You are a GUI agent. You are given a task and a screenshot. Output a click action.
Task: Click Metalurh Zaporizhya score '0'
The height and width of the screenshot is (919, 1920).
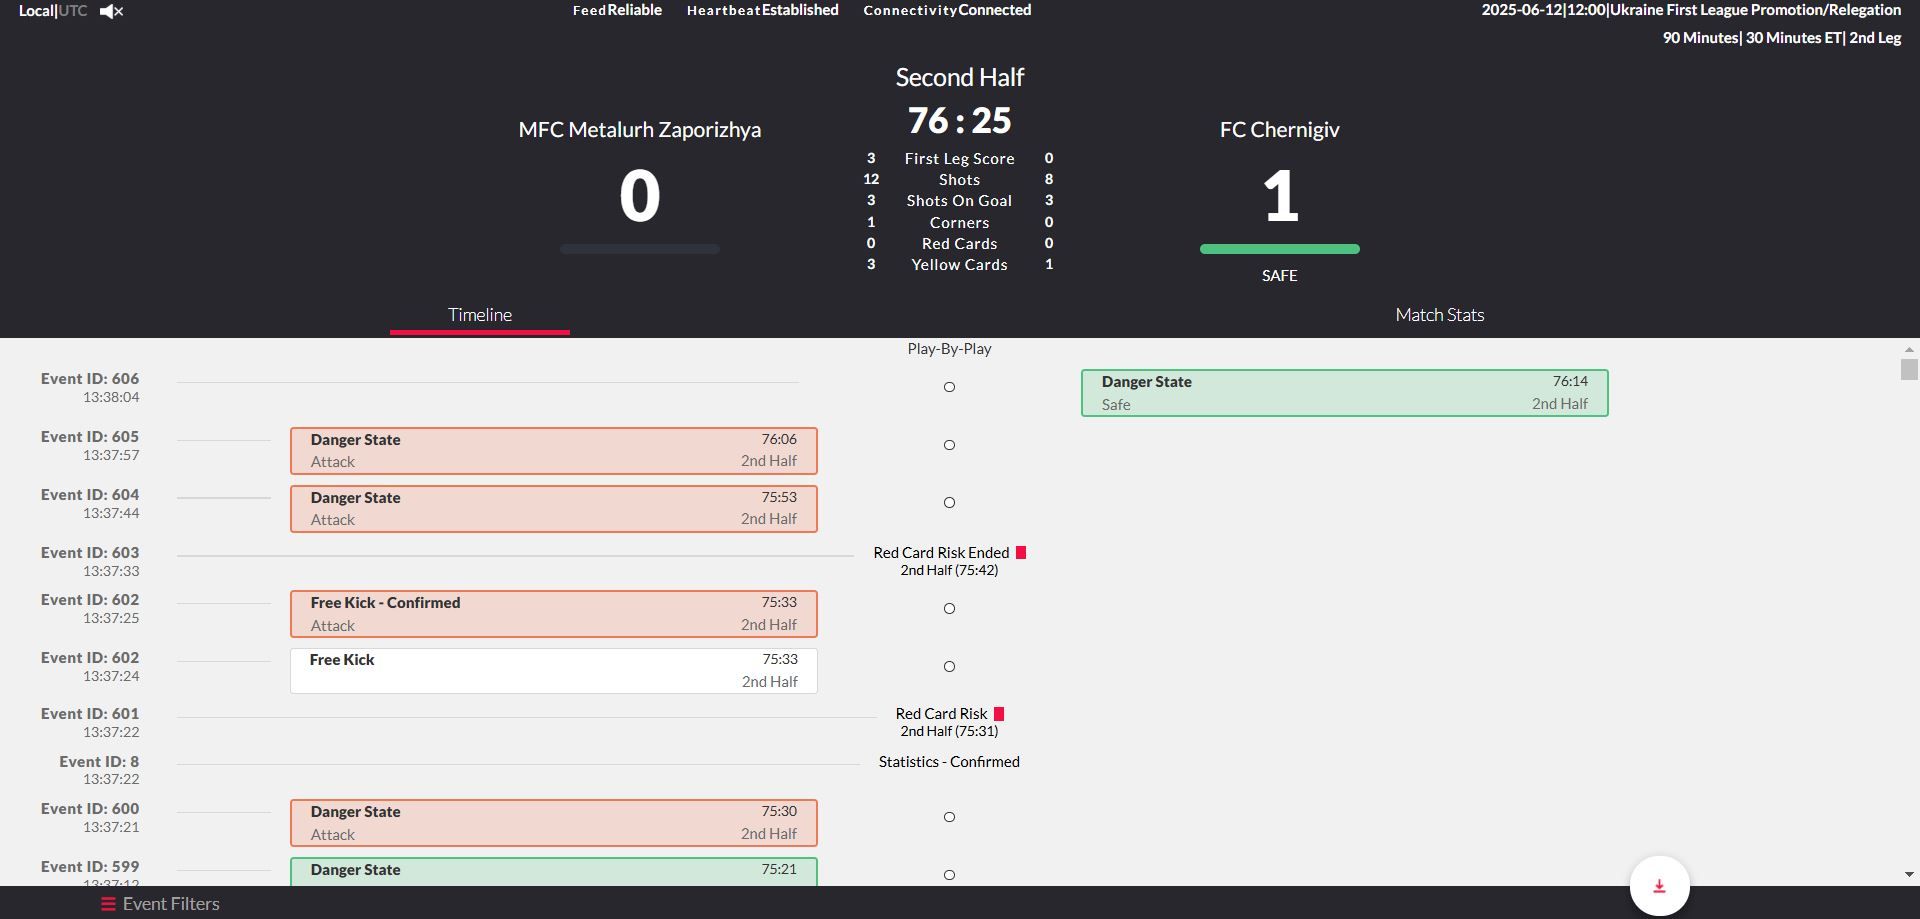pyautogui.click(x=639, y=196)
